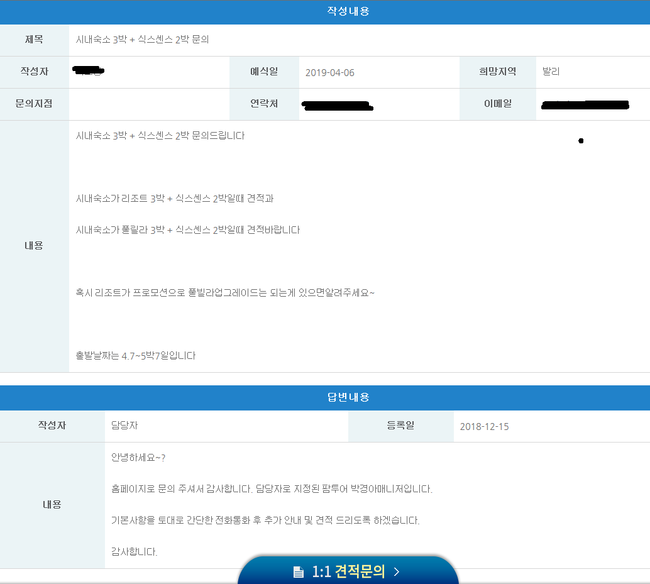Click the wedding date 2019-04-06
The image size is (650, 584).
pos(329,72)
